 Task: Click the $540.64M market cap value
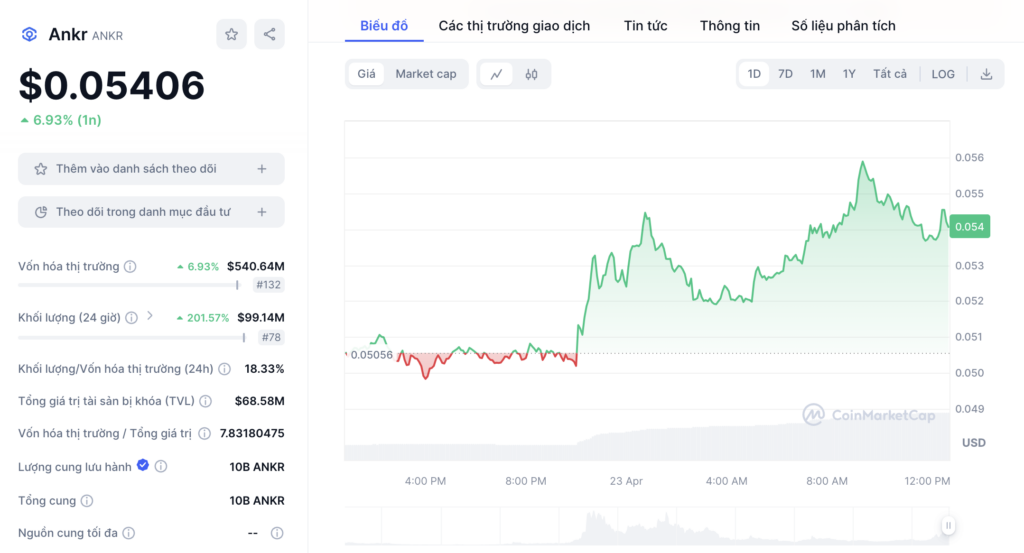point(255,266)
